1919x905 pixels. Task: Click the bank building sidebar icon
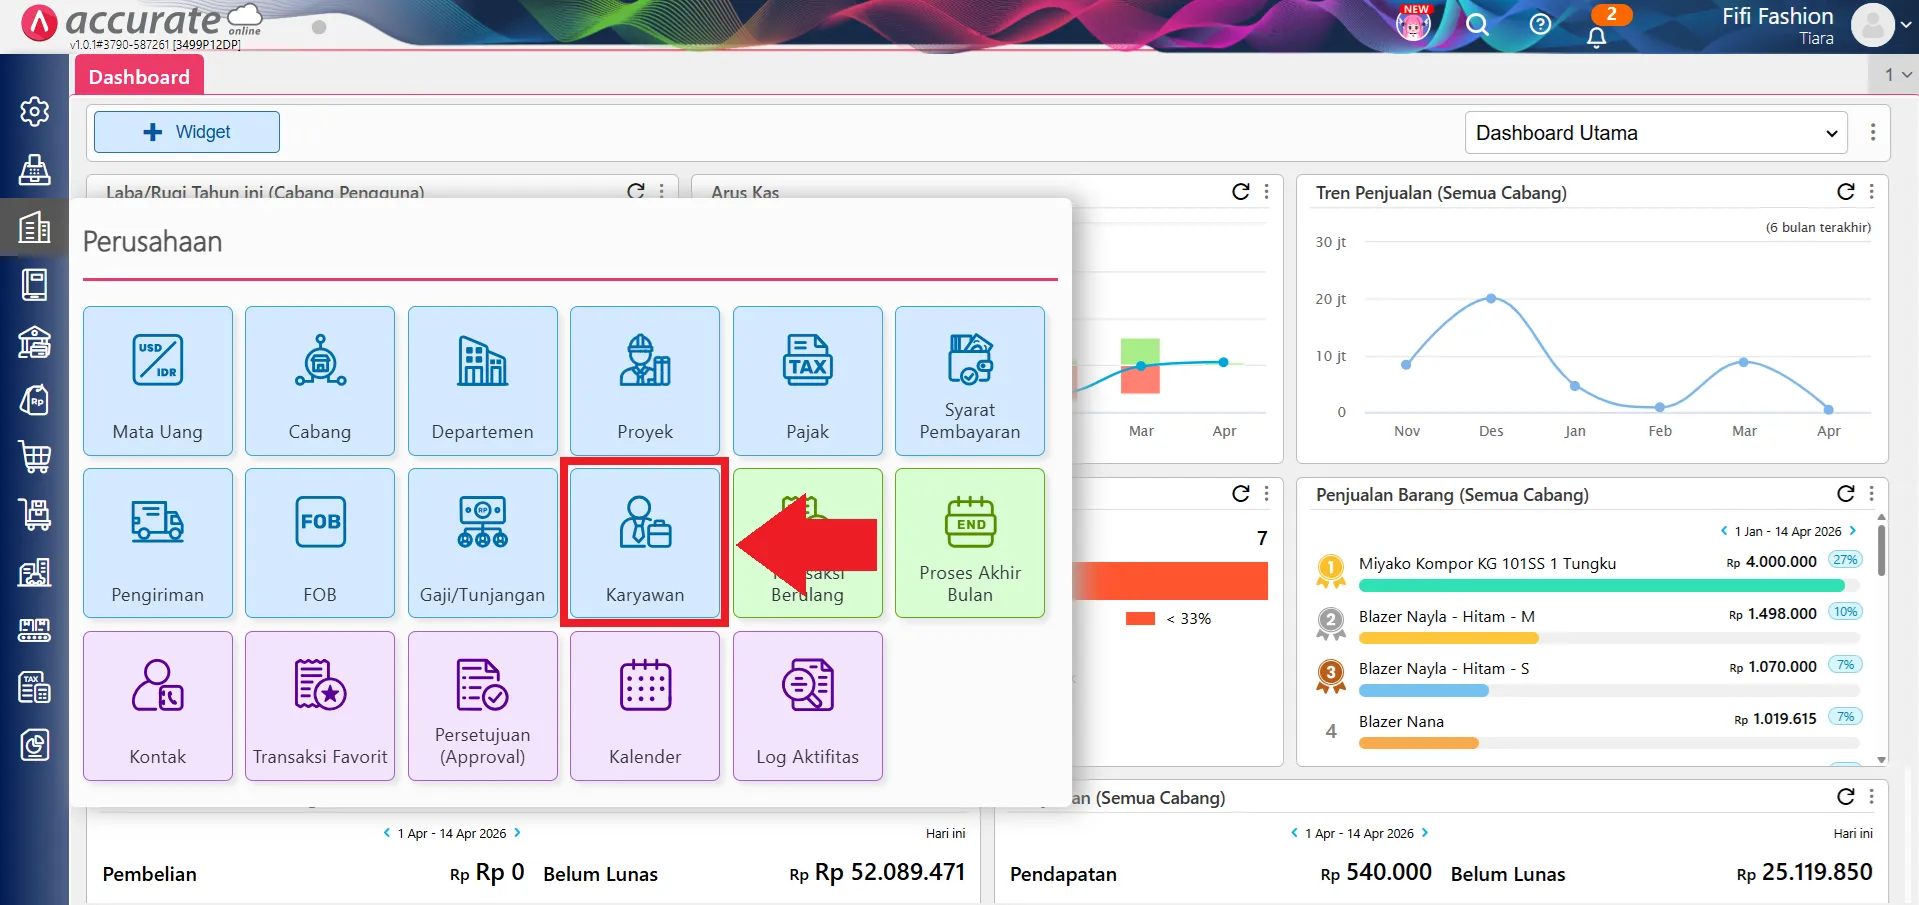click(35, 342)
